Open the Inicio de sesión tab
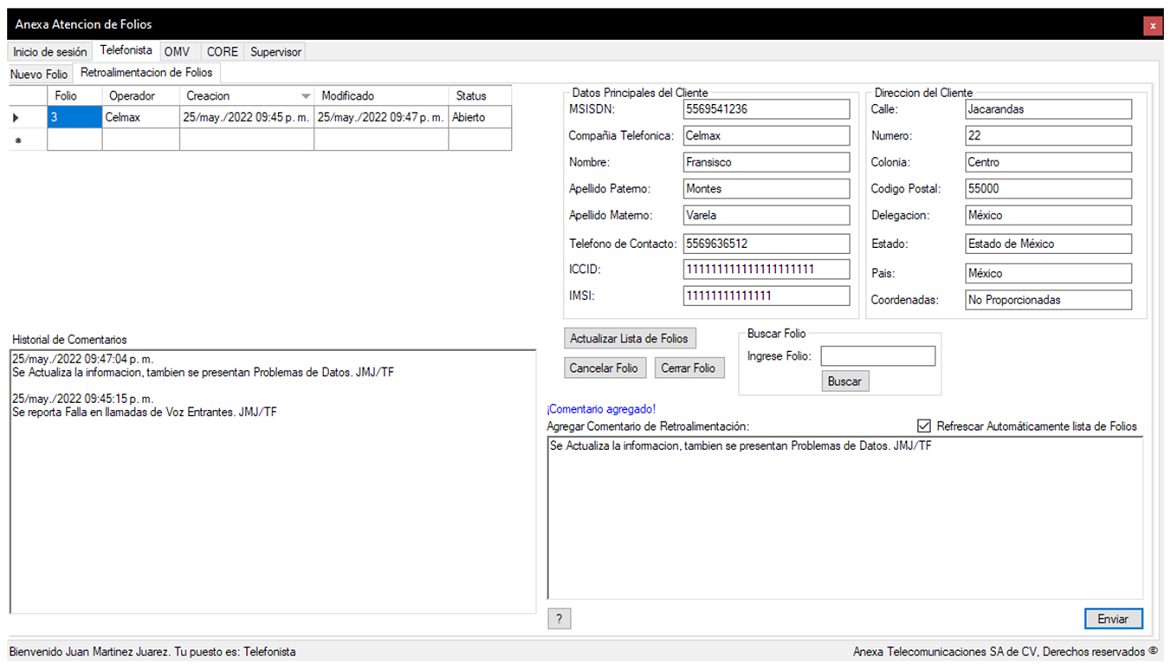The height and width of the screenshot is (664, 1171). point(50,52)
